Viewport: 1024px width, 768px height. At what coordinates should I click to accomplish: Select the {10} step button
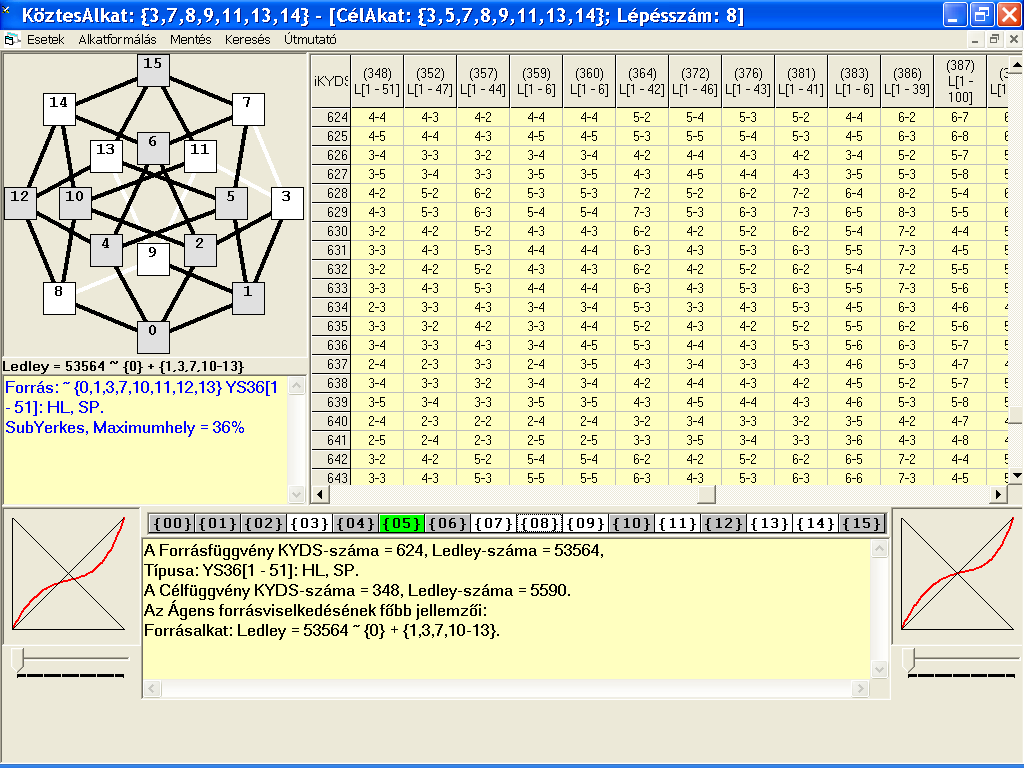click(631, 523)
